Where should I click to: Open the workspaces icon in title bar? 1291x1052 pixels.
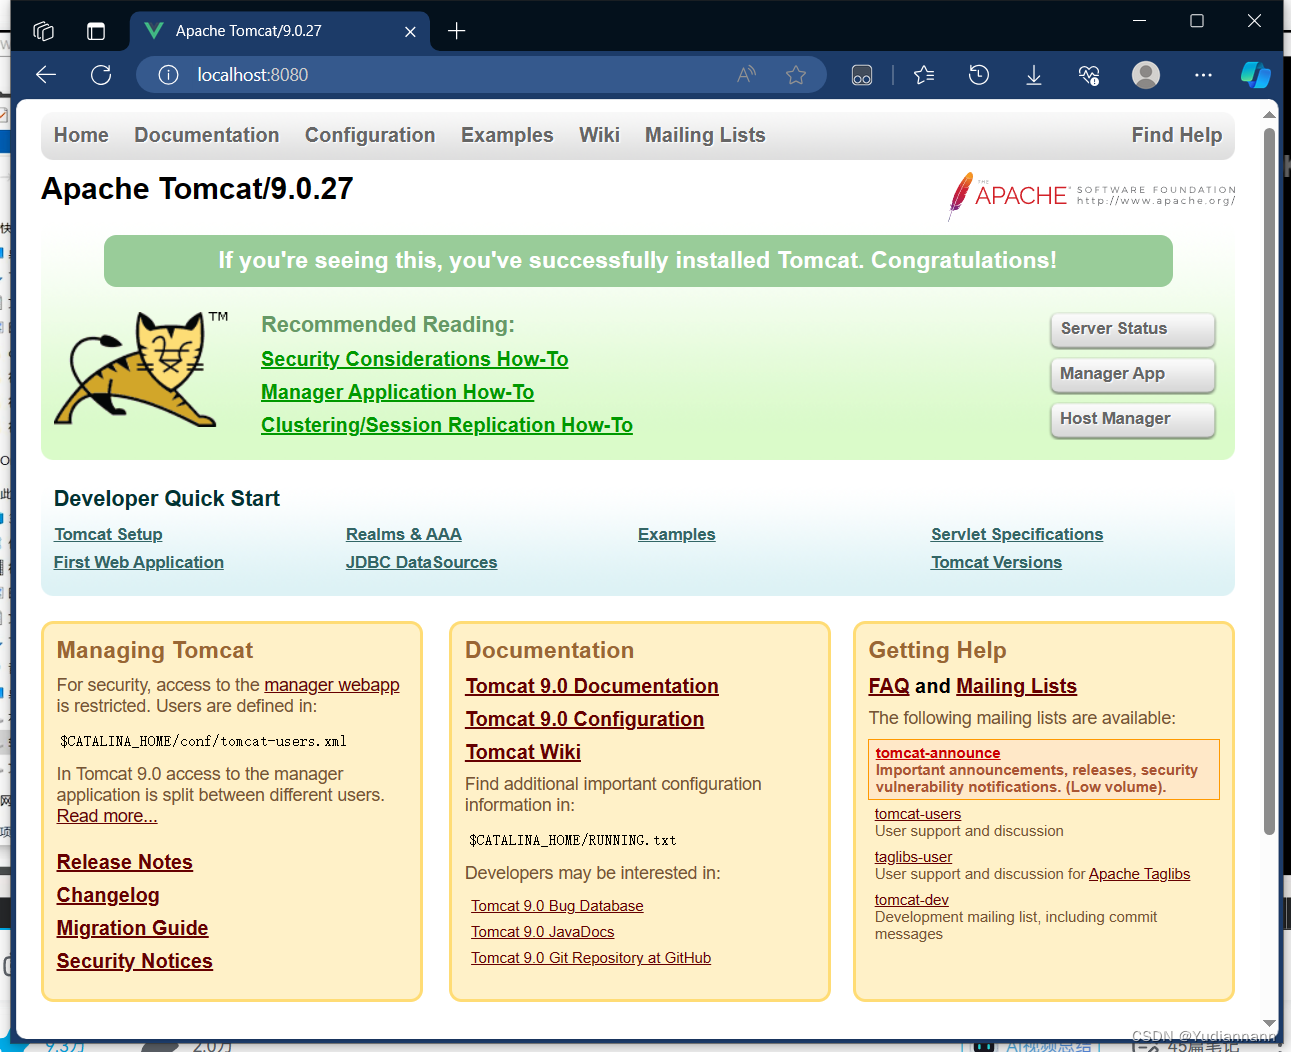(x=43, y=31)
